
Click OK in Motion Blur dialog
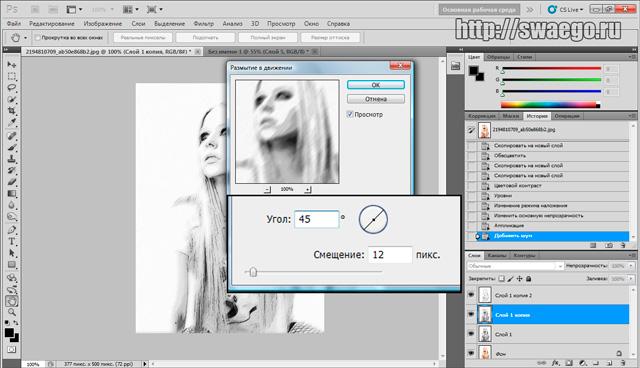(376, 85)
